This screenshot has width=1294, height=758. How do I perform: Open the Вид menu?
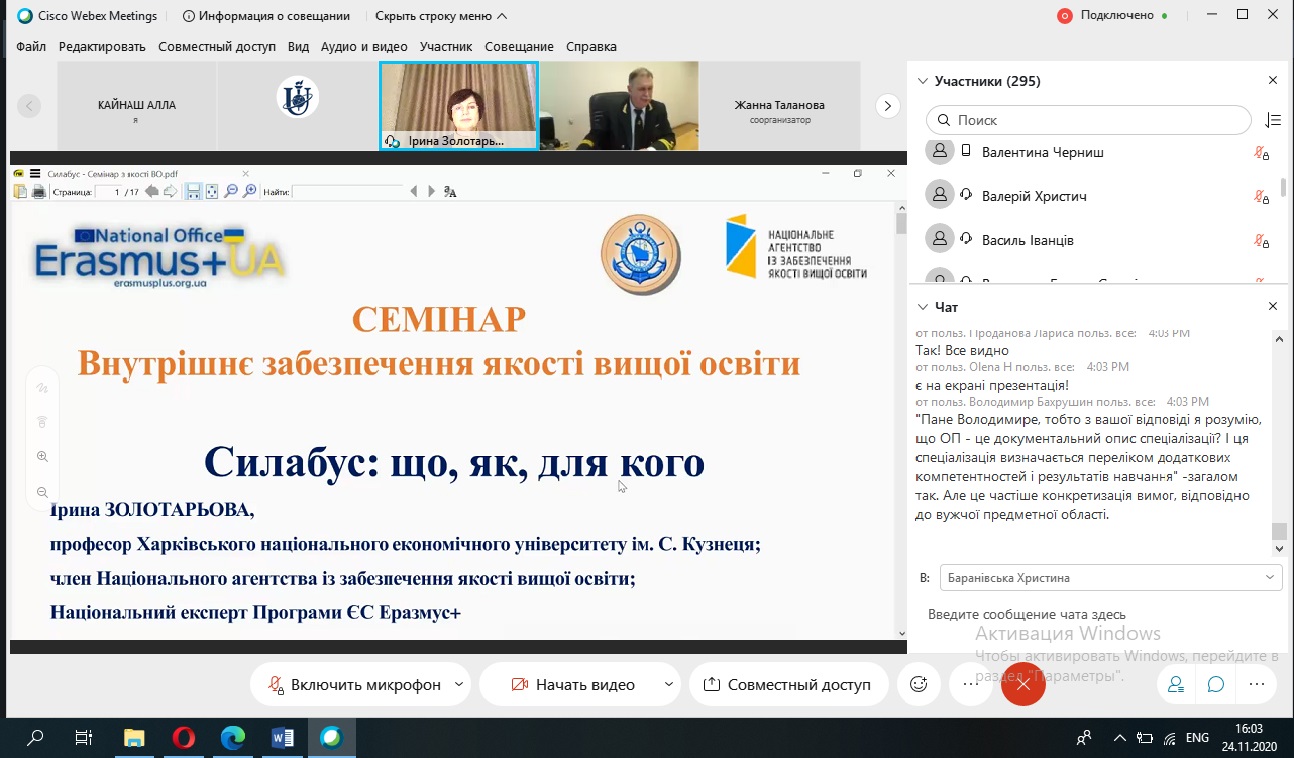(x=298, y=47)
